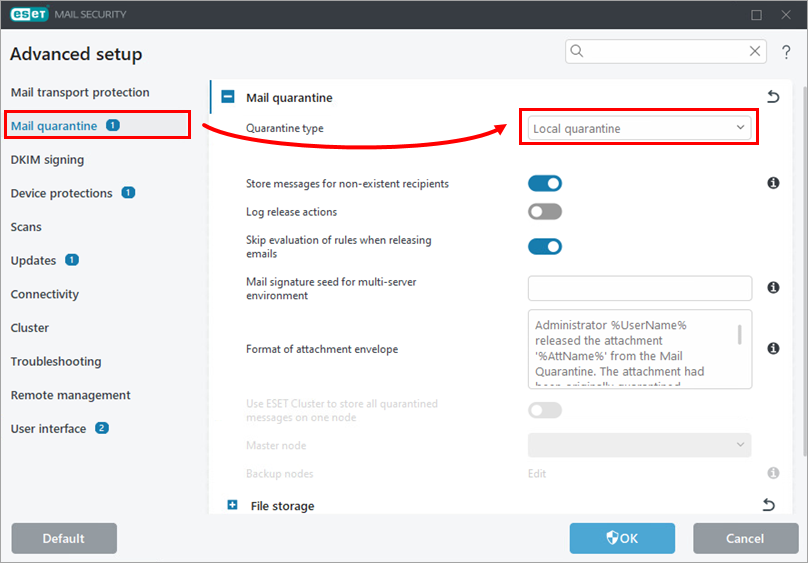Revert File storage section with undo arrow
The image size is (808, 563).
[x=768, y=505]
